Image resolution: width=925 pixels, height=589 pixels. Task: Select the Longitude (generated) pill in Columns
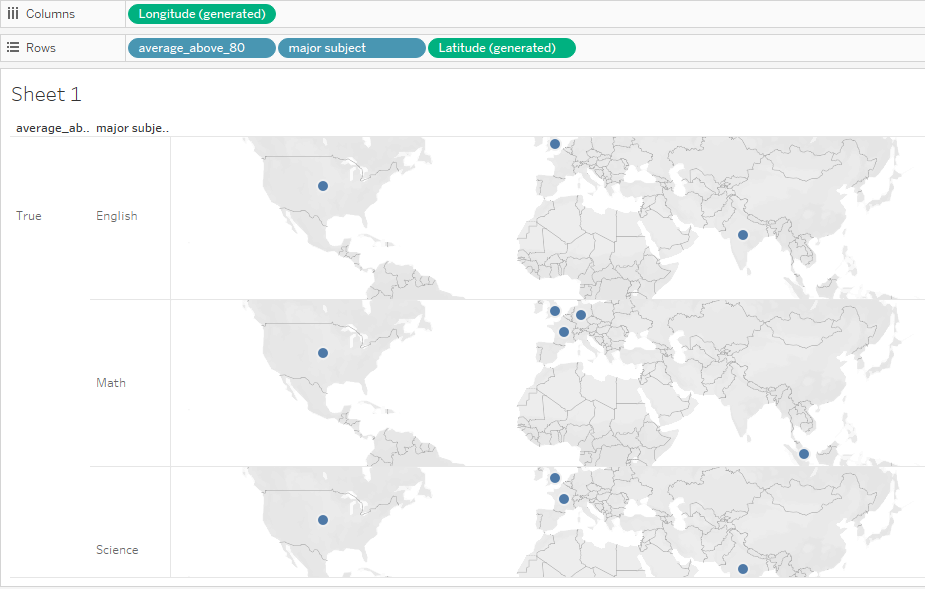point(201,14)
